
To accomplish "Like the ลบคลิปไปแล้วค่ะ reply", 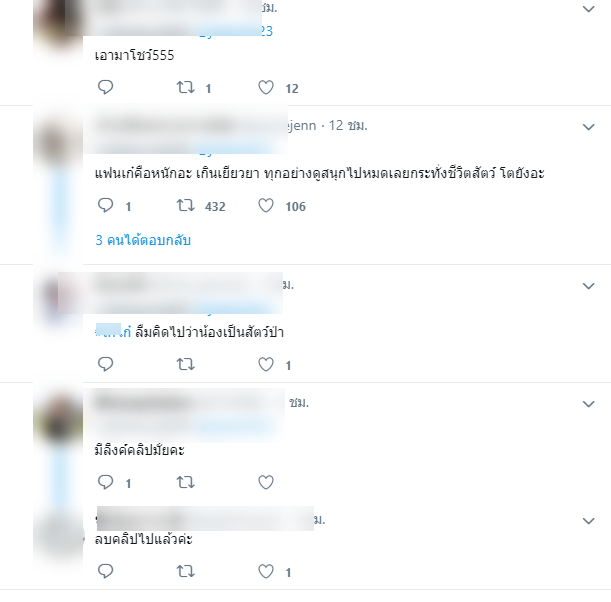I will [x=266, y=572].
